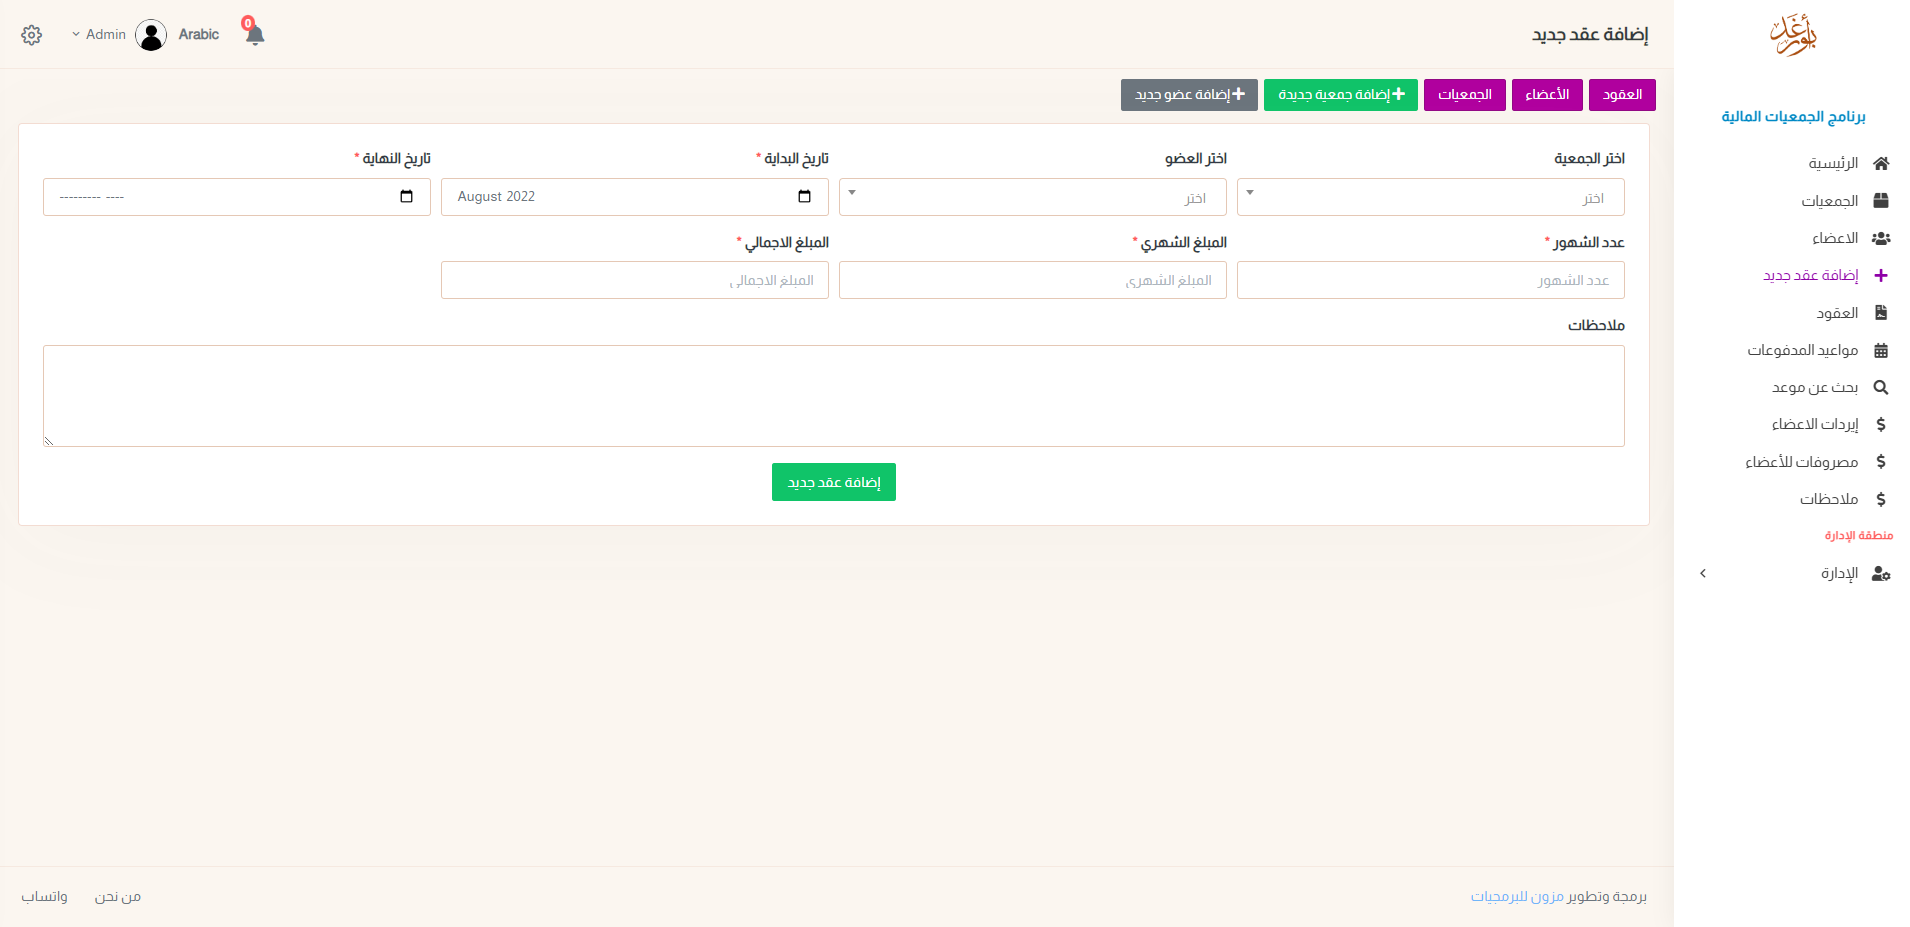
Task: Open the start date calendar picker icon
Action: point(804,197)
